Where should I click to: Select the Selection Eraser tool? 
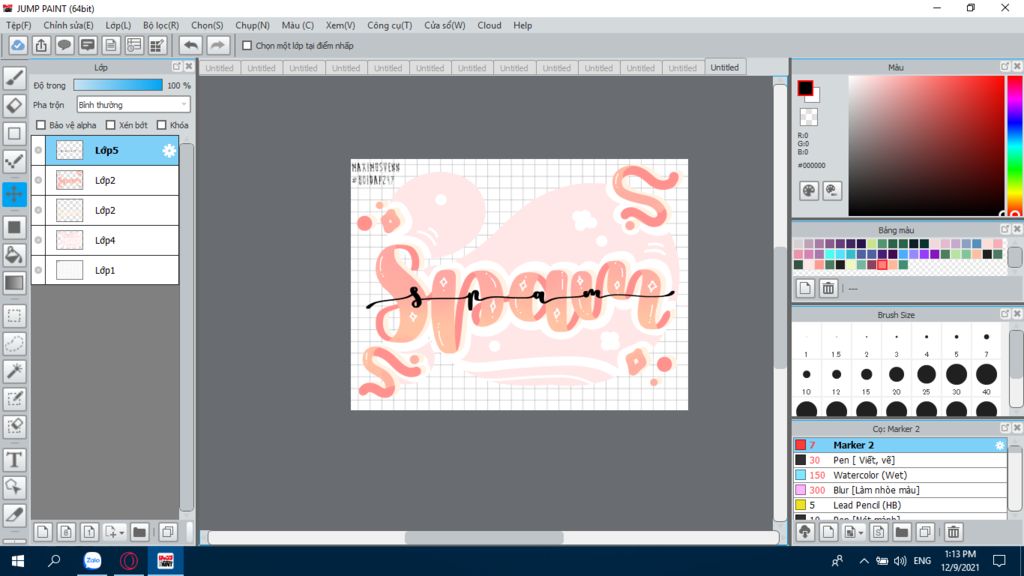[14, 426]
